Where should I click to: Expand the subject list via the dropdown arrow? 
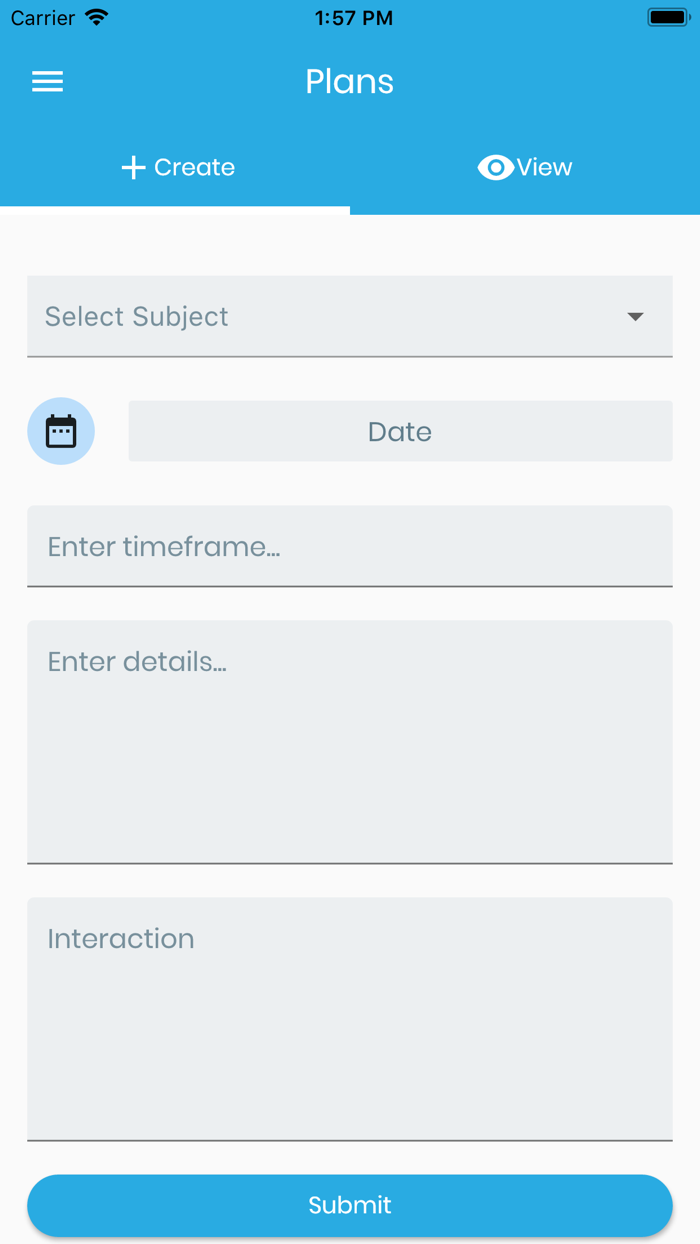[635, 316]
